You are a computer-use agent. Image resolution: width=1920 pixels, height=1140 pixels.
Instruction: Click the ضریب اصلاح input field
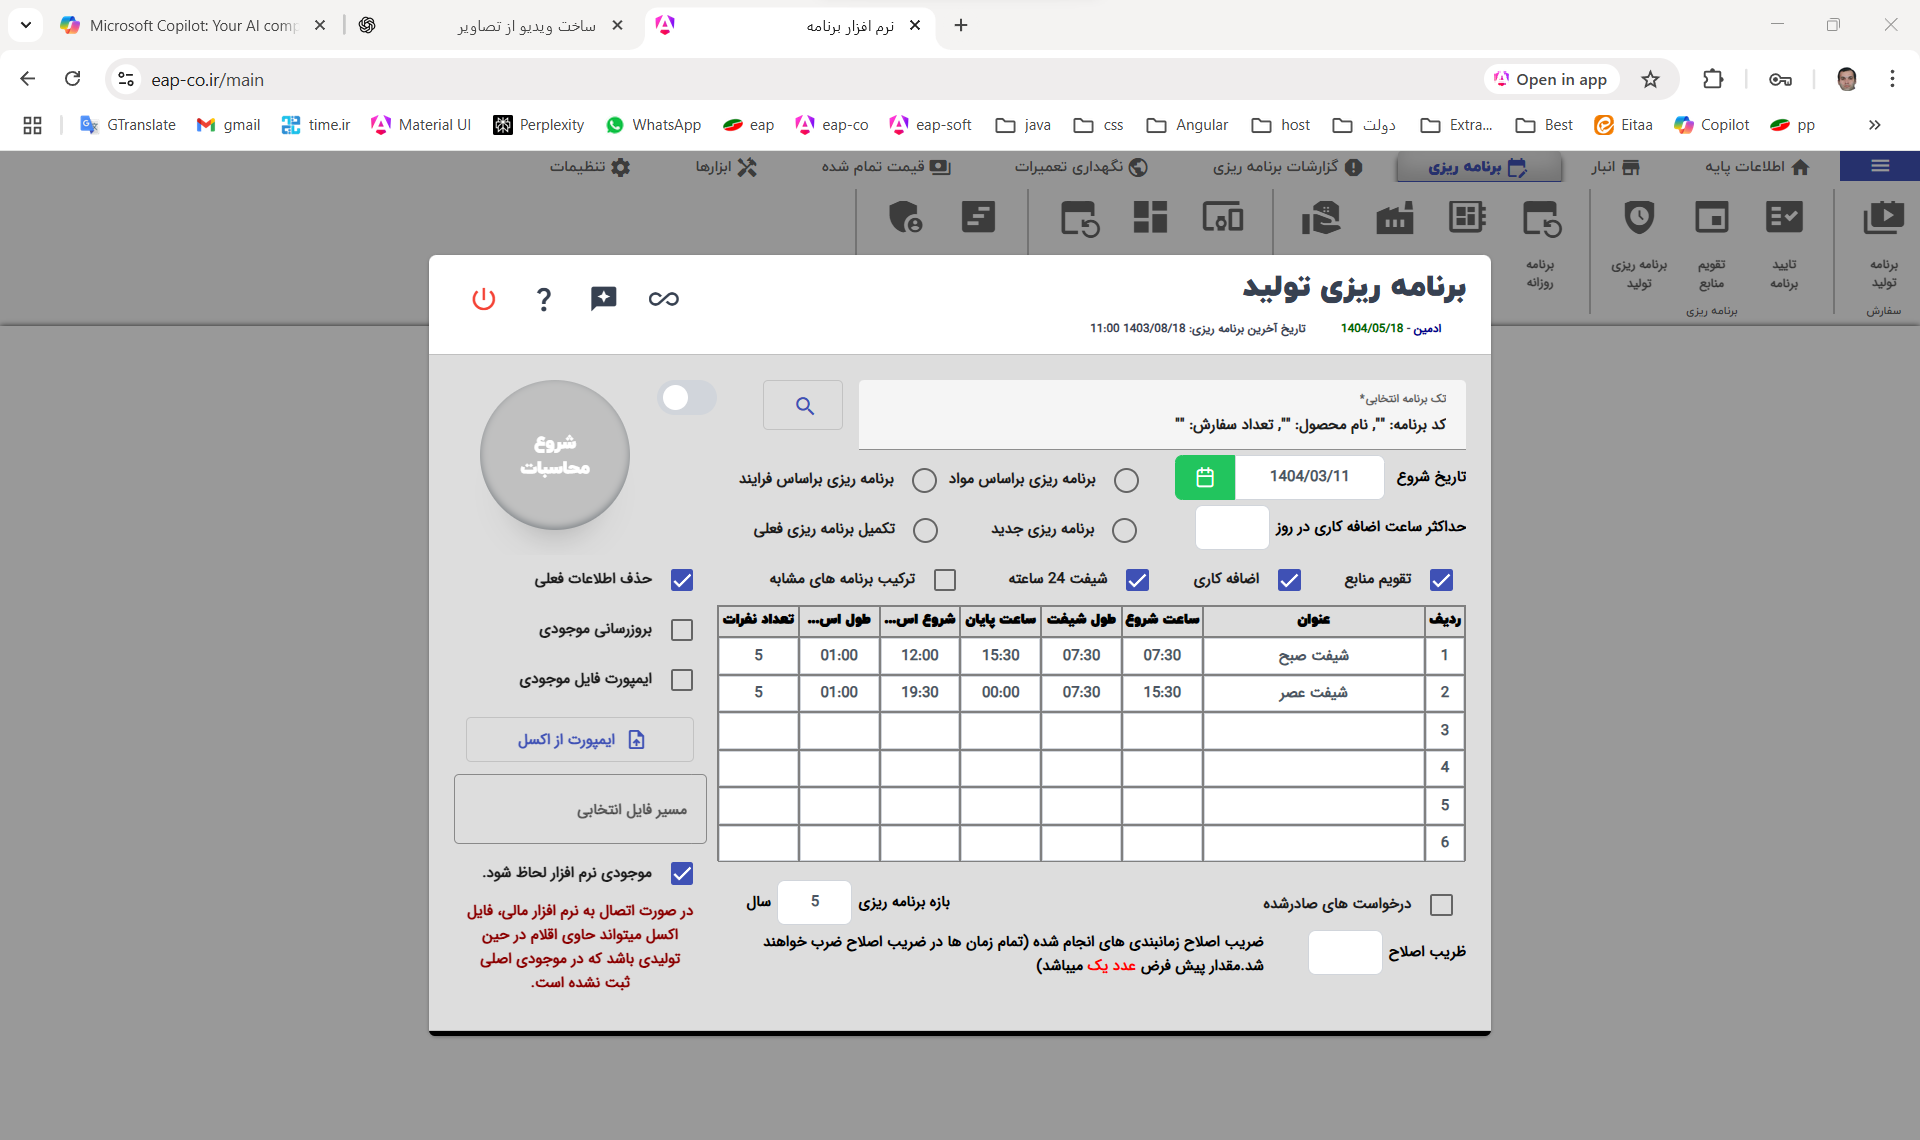pos(1344,952)
